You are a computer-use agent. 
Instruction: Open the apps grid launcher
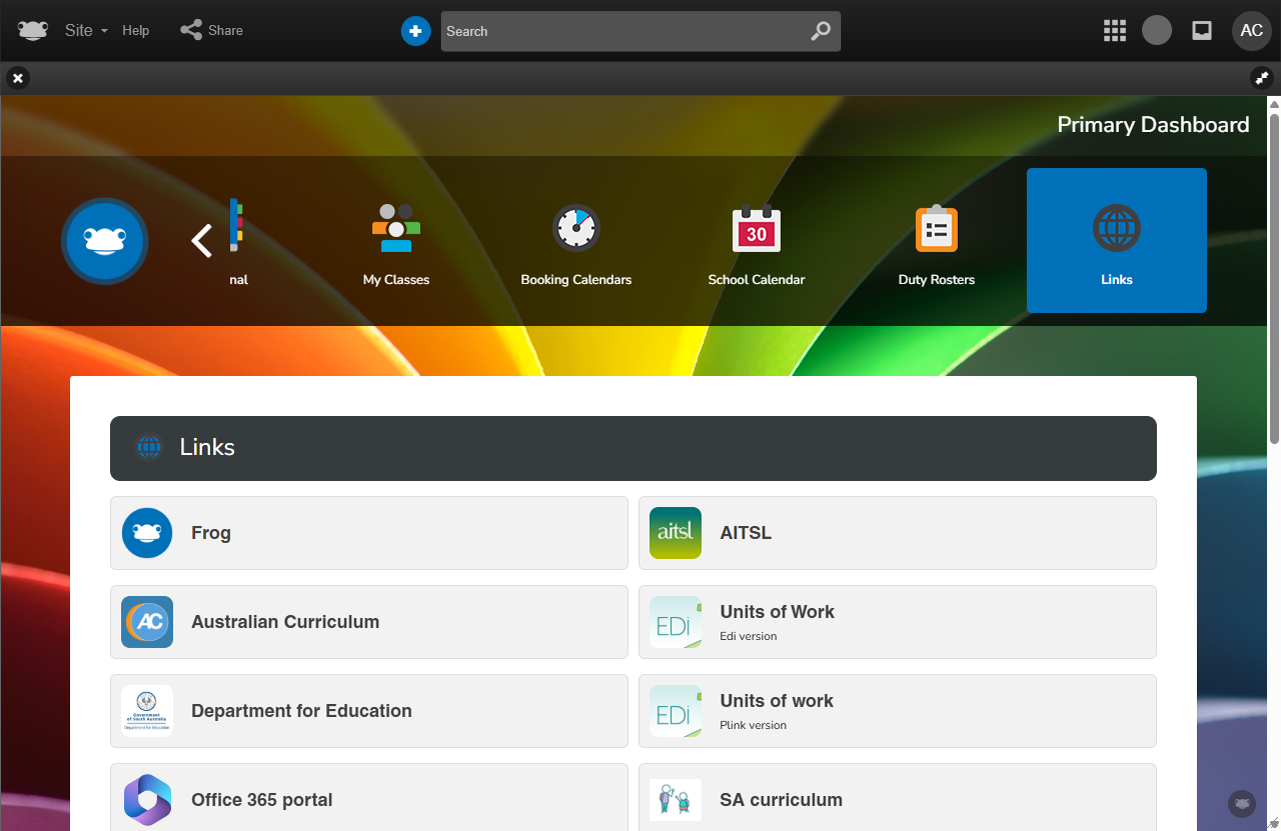pyautogui.click(x=1114, y=31)
